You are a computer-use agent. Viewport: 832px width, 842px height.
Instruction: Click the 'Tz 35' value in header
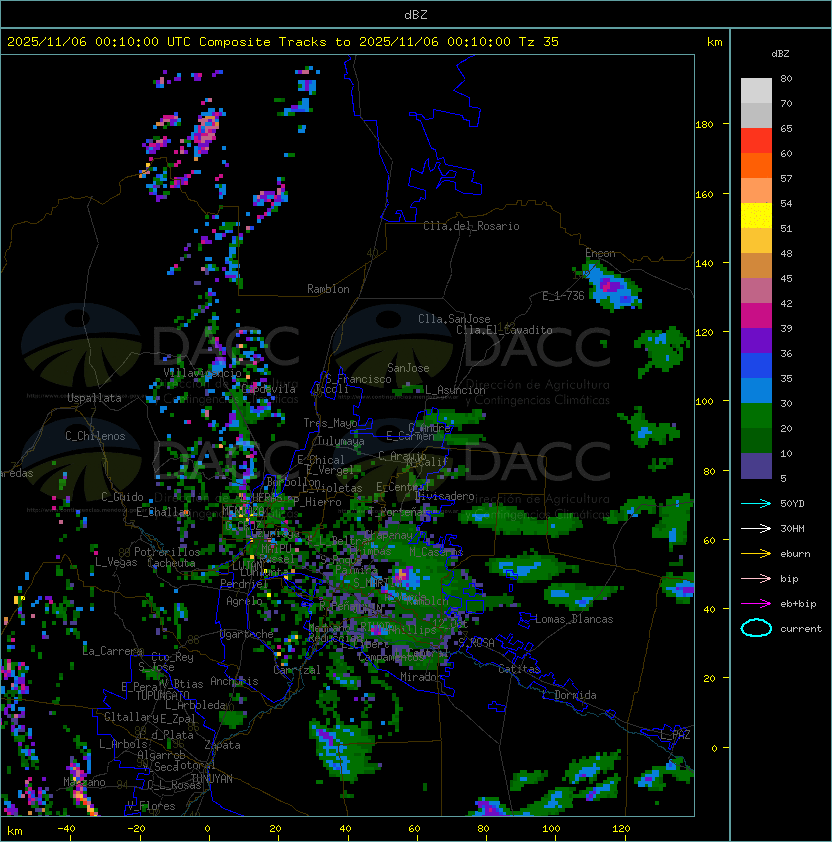539,42
